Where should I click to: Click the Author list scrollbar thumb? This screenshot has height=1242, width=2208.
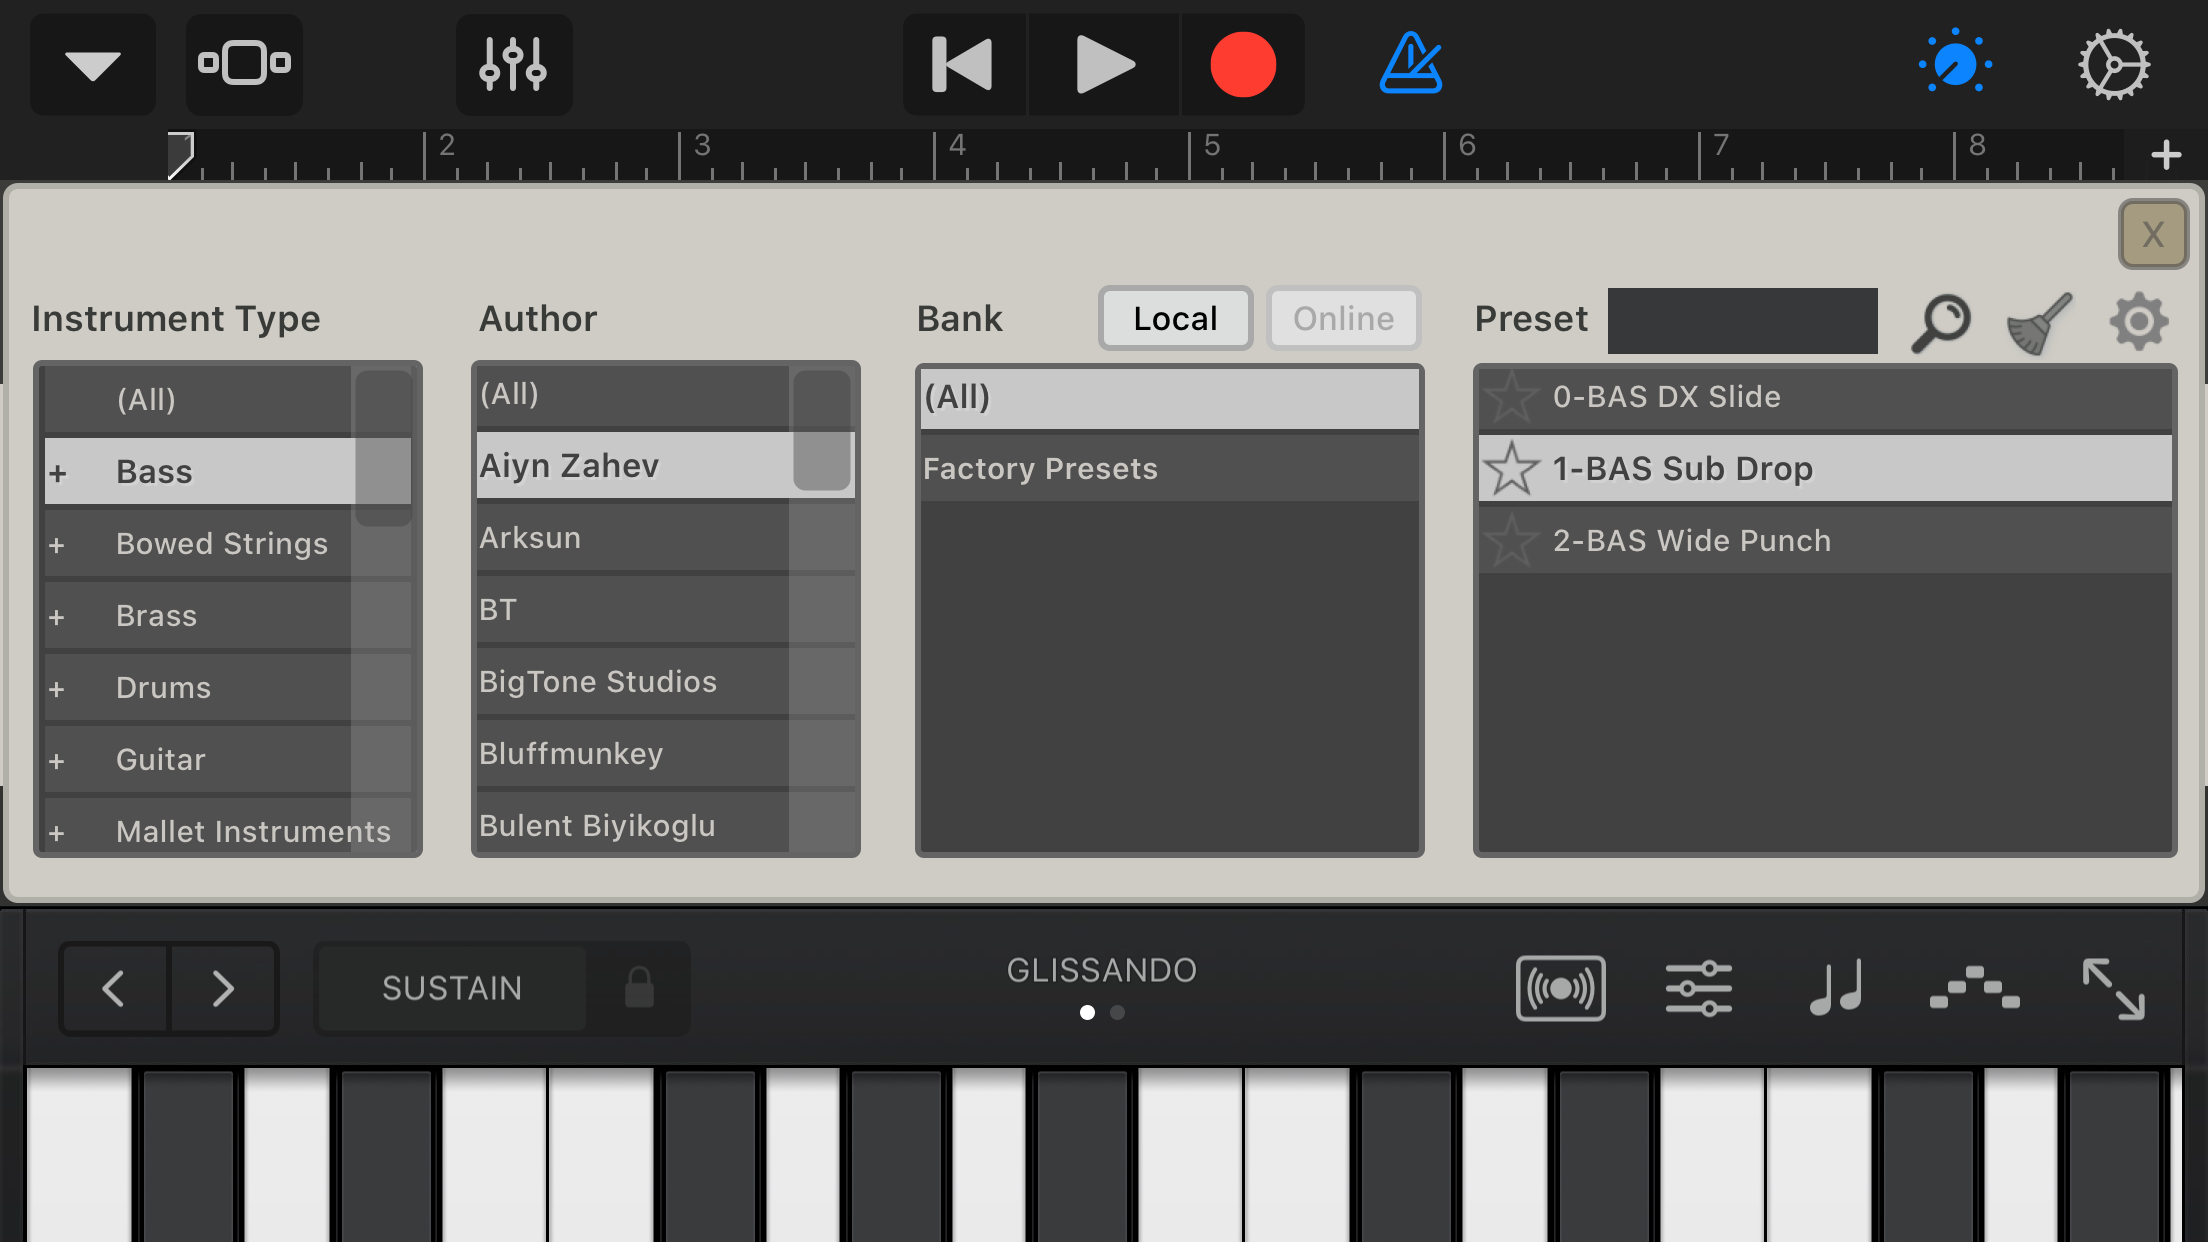821,432
